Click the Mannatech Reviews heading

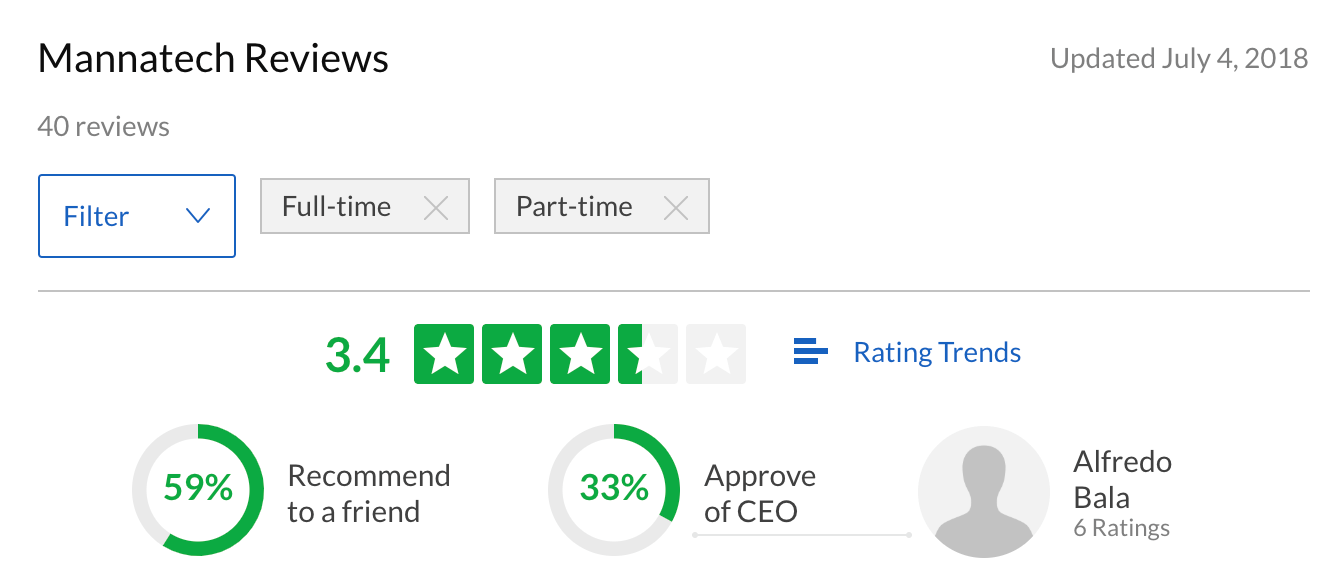213,59
